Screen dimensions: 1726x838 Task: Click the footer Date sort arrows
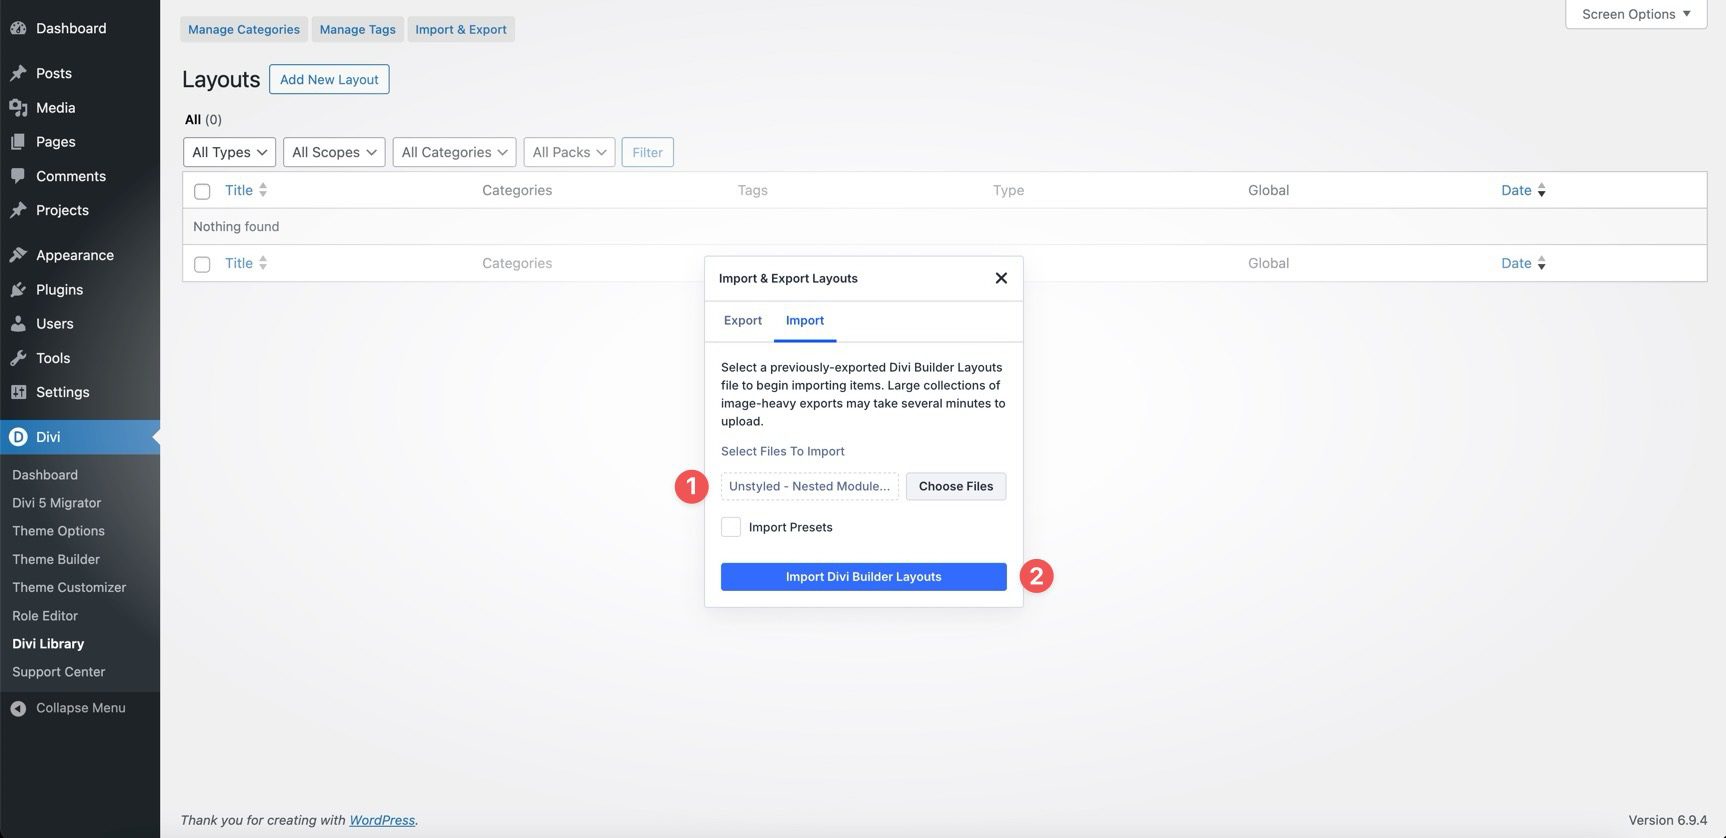pos(1541,263)
